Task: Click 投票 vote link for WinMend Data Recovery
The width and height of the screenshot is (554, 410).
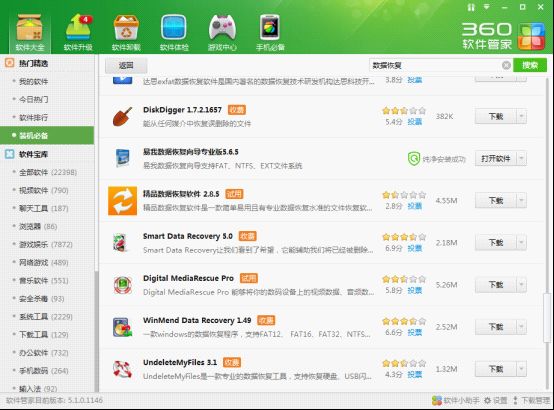Action: tap(414, 332)
